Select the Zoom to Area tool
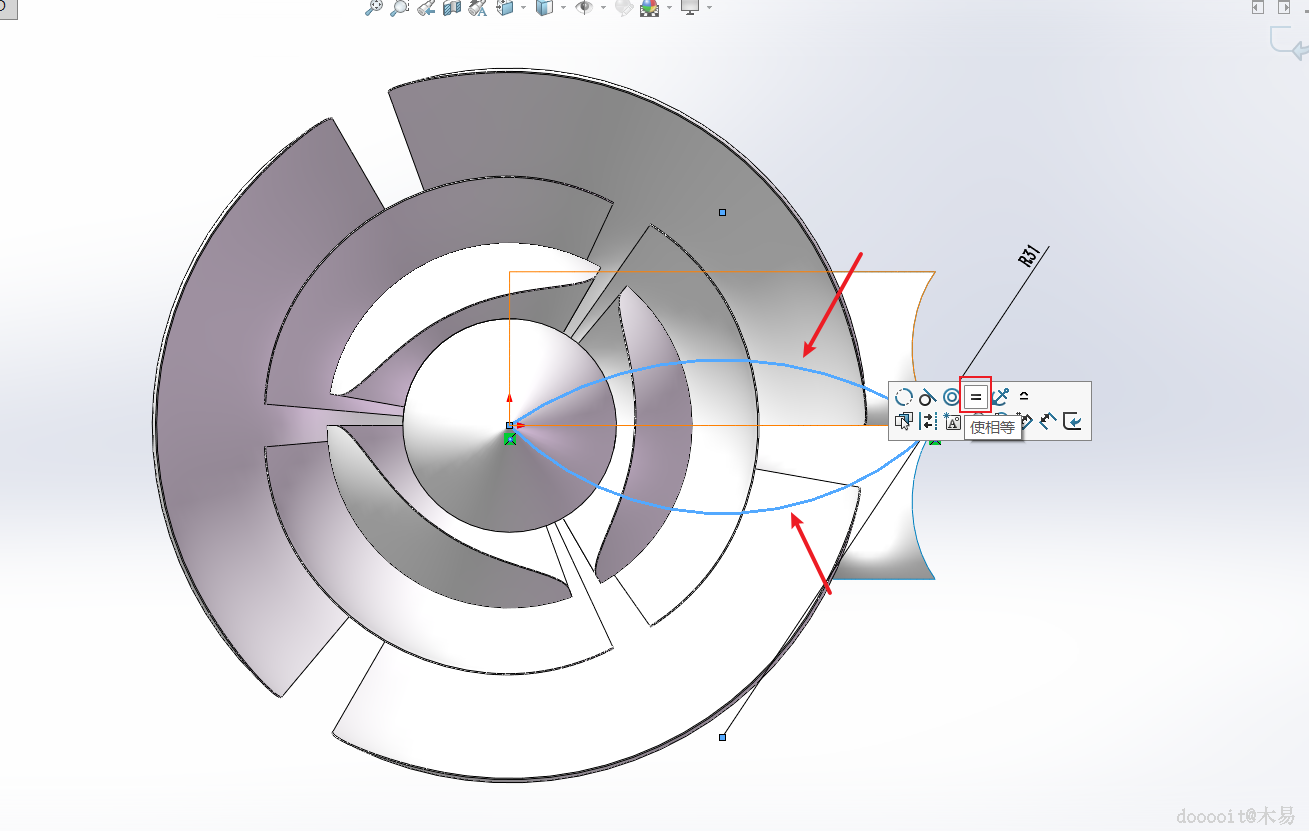The image size is (1309, 831). point(399,8)
